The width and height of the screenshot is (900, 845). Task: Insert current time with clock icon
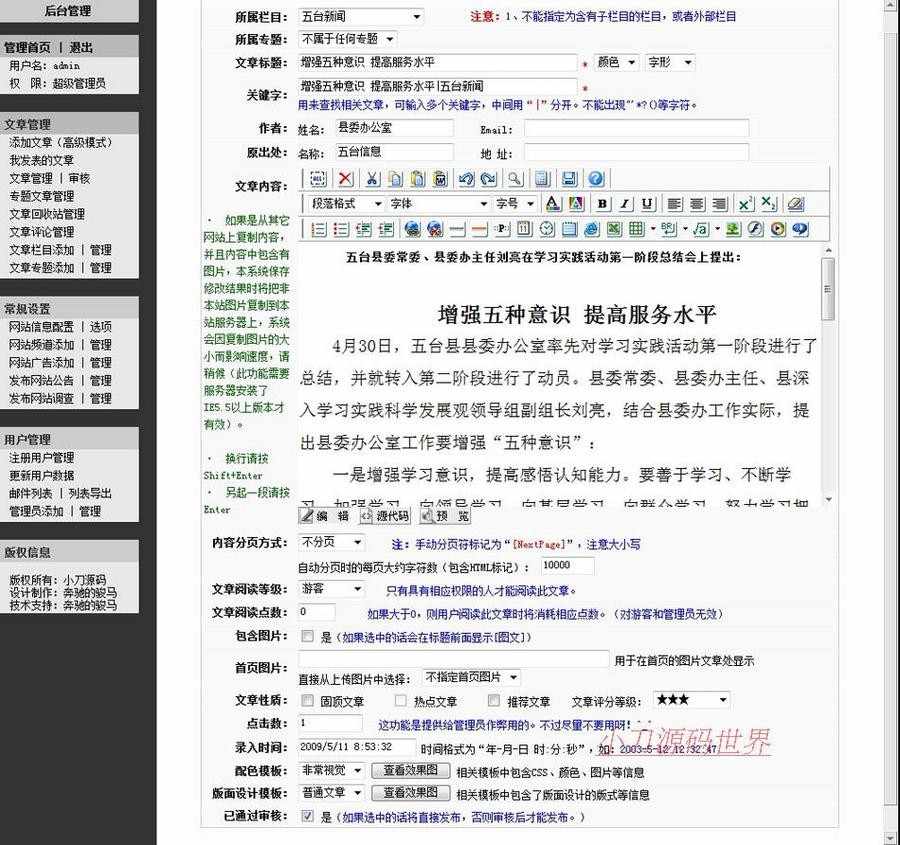coord(546,229)
